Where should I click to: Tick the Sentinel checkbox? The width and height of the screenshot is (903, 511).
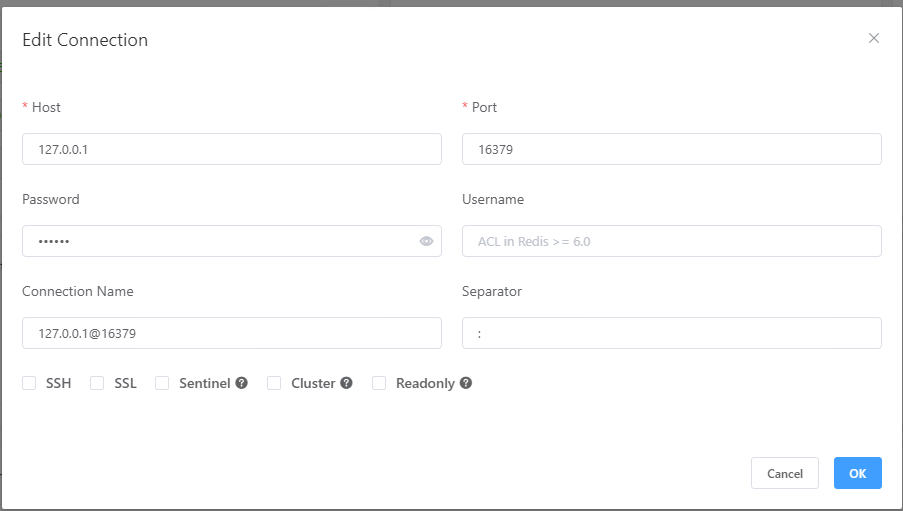[x=162, y=383]
